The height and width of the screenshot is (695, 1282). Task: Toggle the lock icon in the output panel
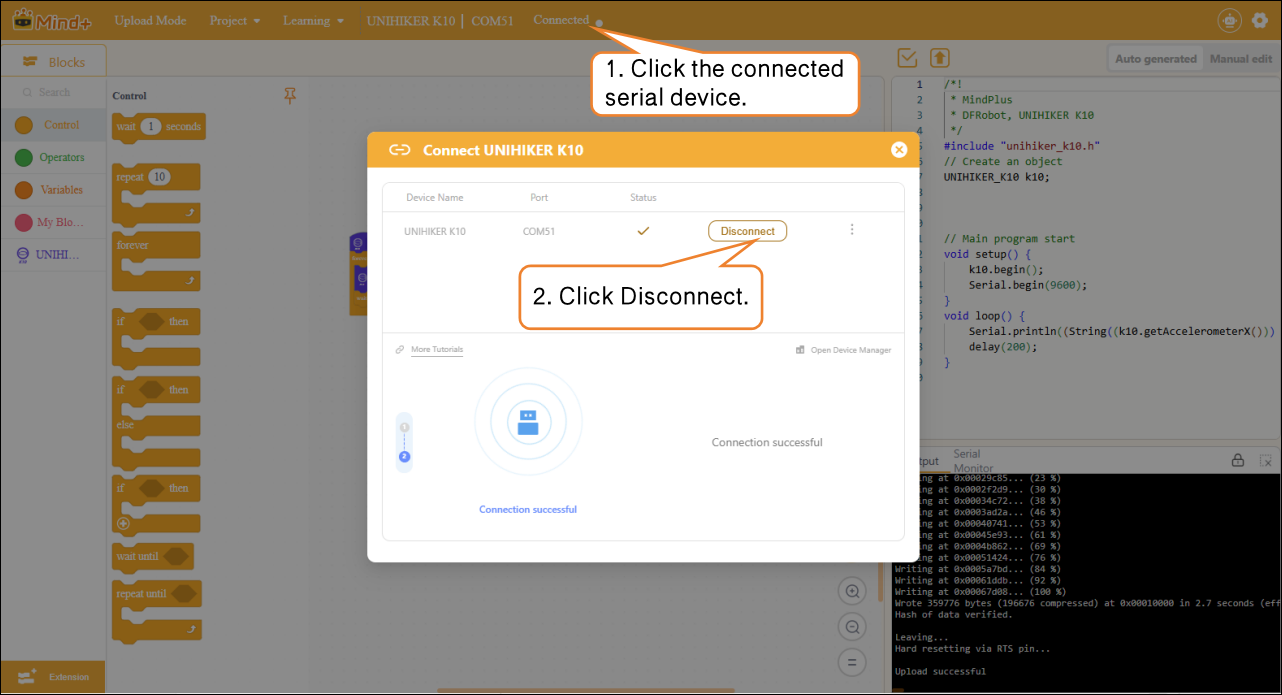[x=1237, y=461]
